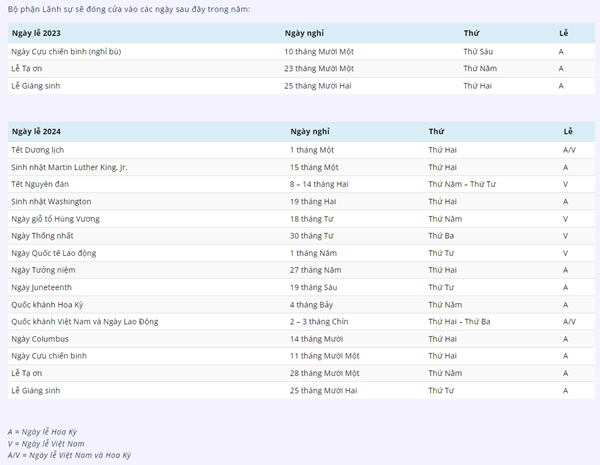Select 'Ngày Columbus' holiday name
The image size is (600, 465).
(x=40, y=339)
